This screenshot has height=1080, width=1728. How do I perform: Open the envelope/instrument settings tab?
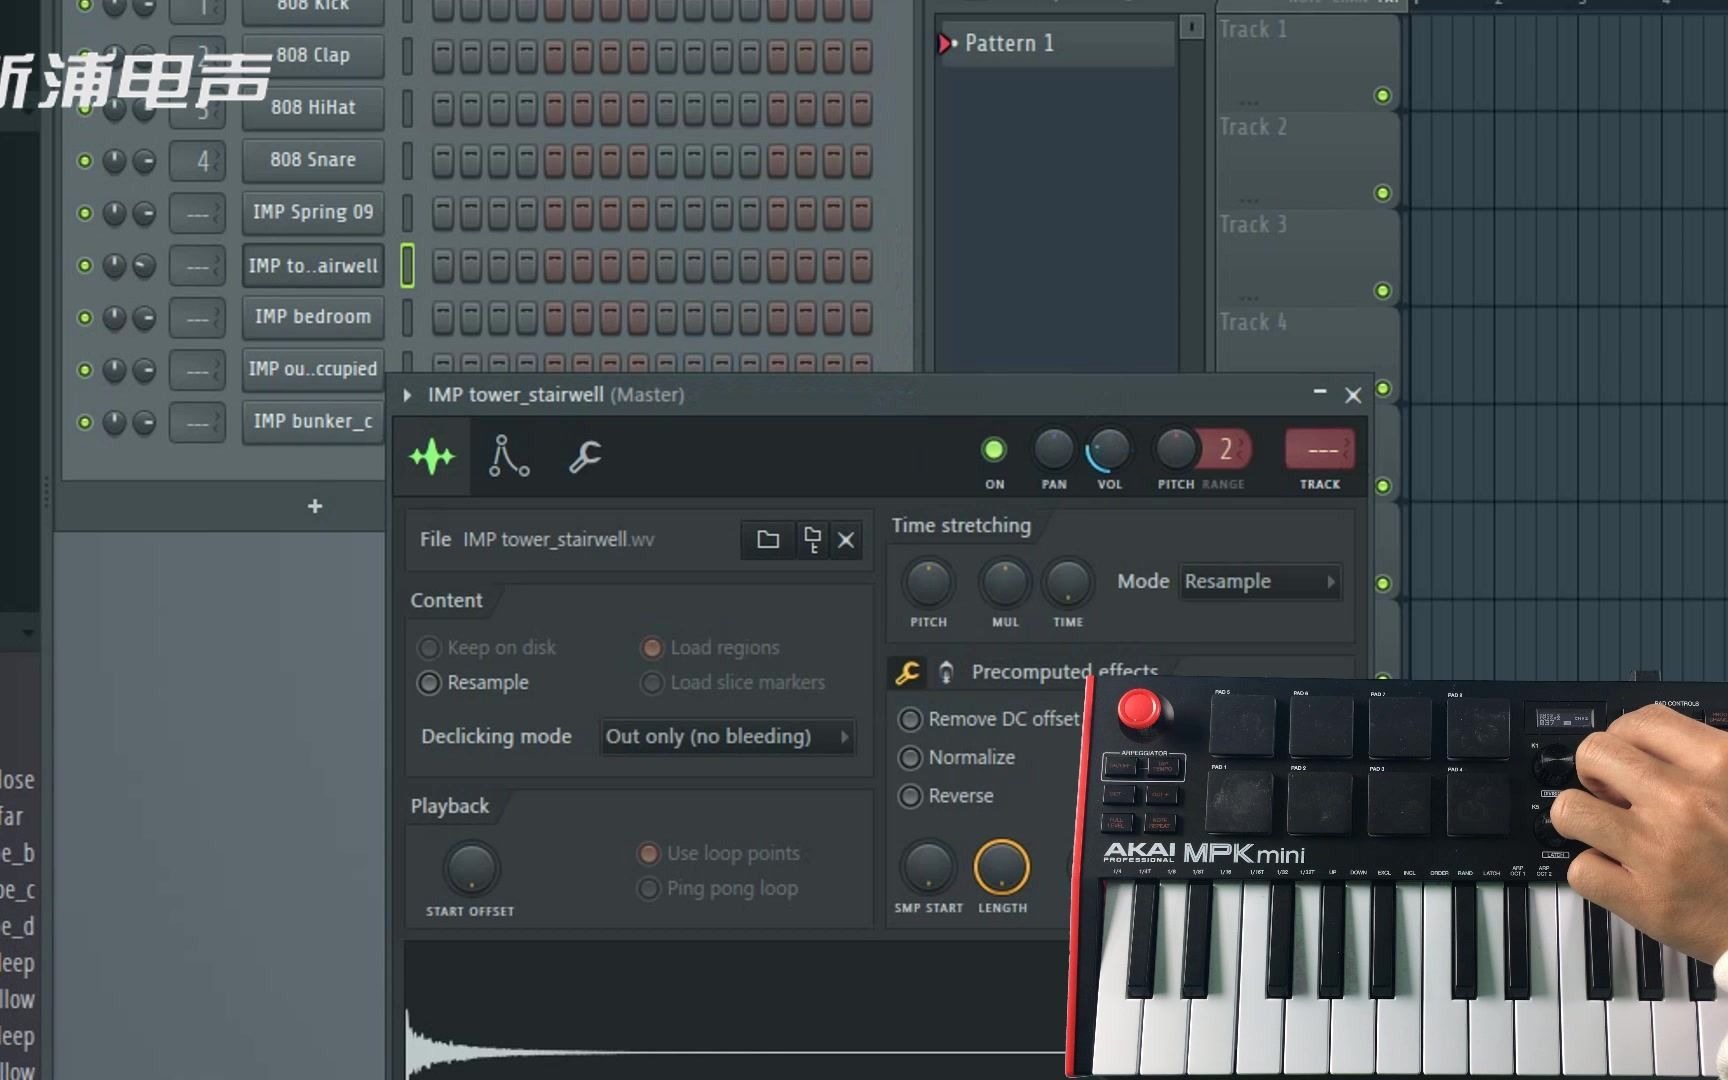(x=508, y=457)
